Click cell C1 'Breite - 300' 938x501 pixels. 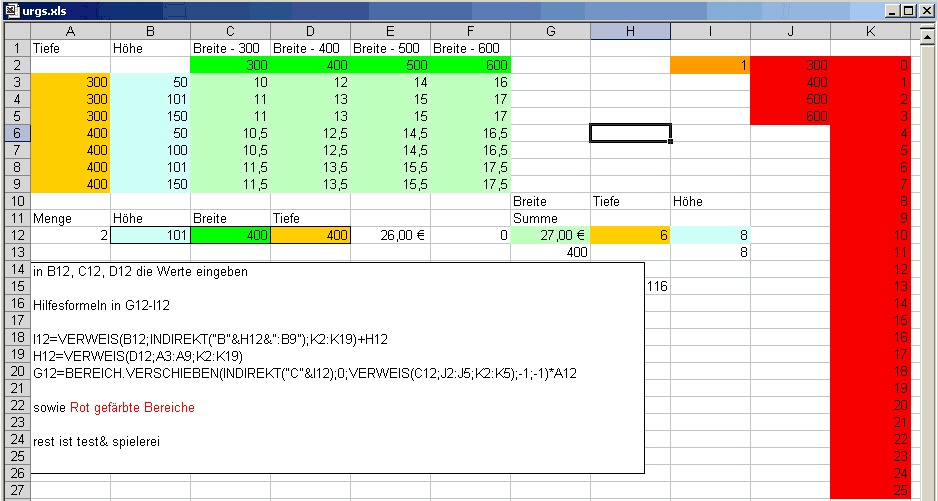[230, 48]
